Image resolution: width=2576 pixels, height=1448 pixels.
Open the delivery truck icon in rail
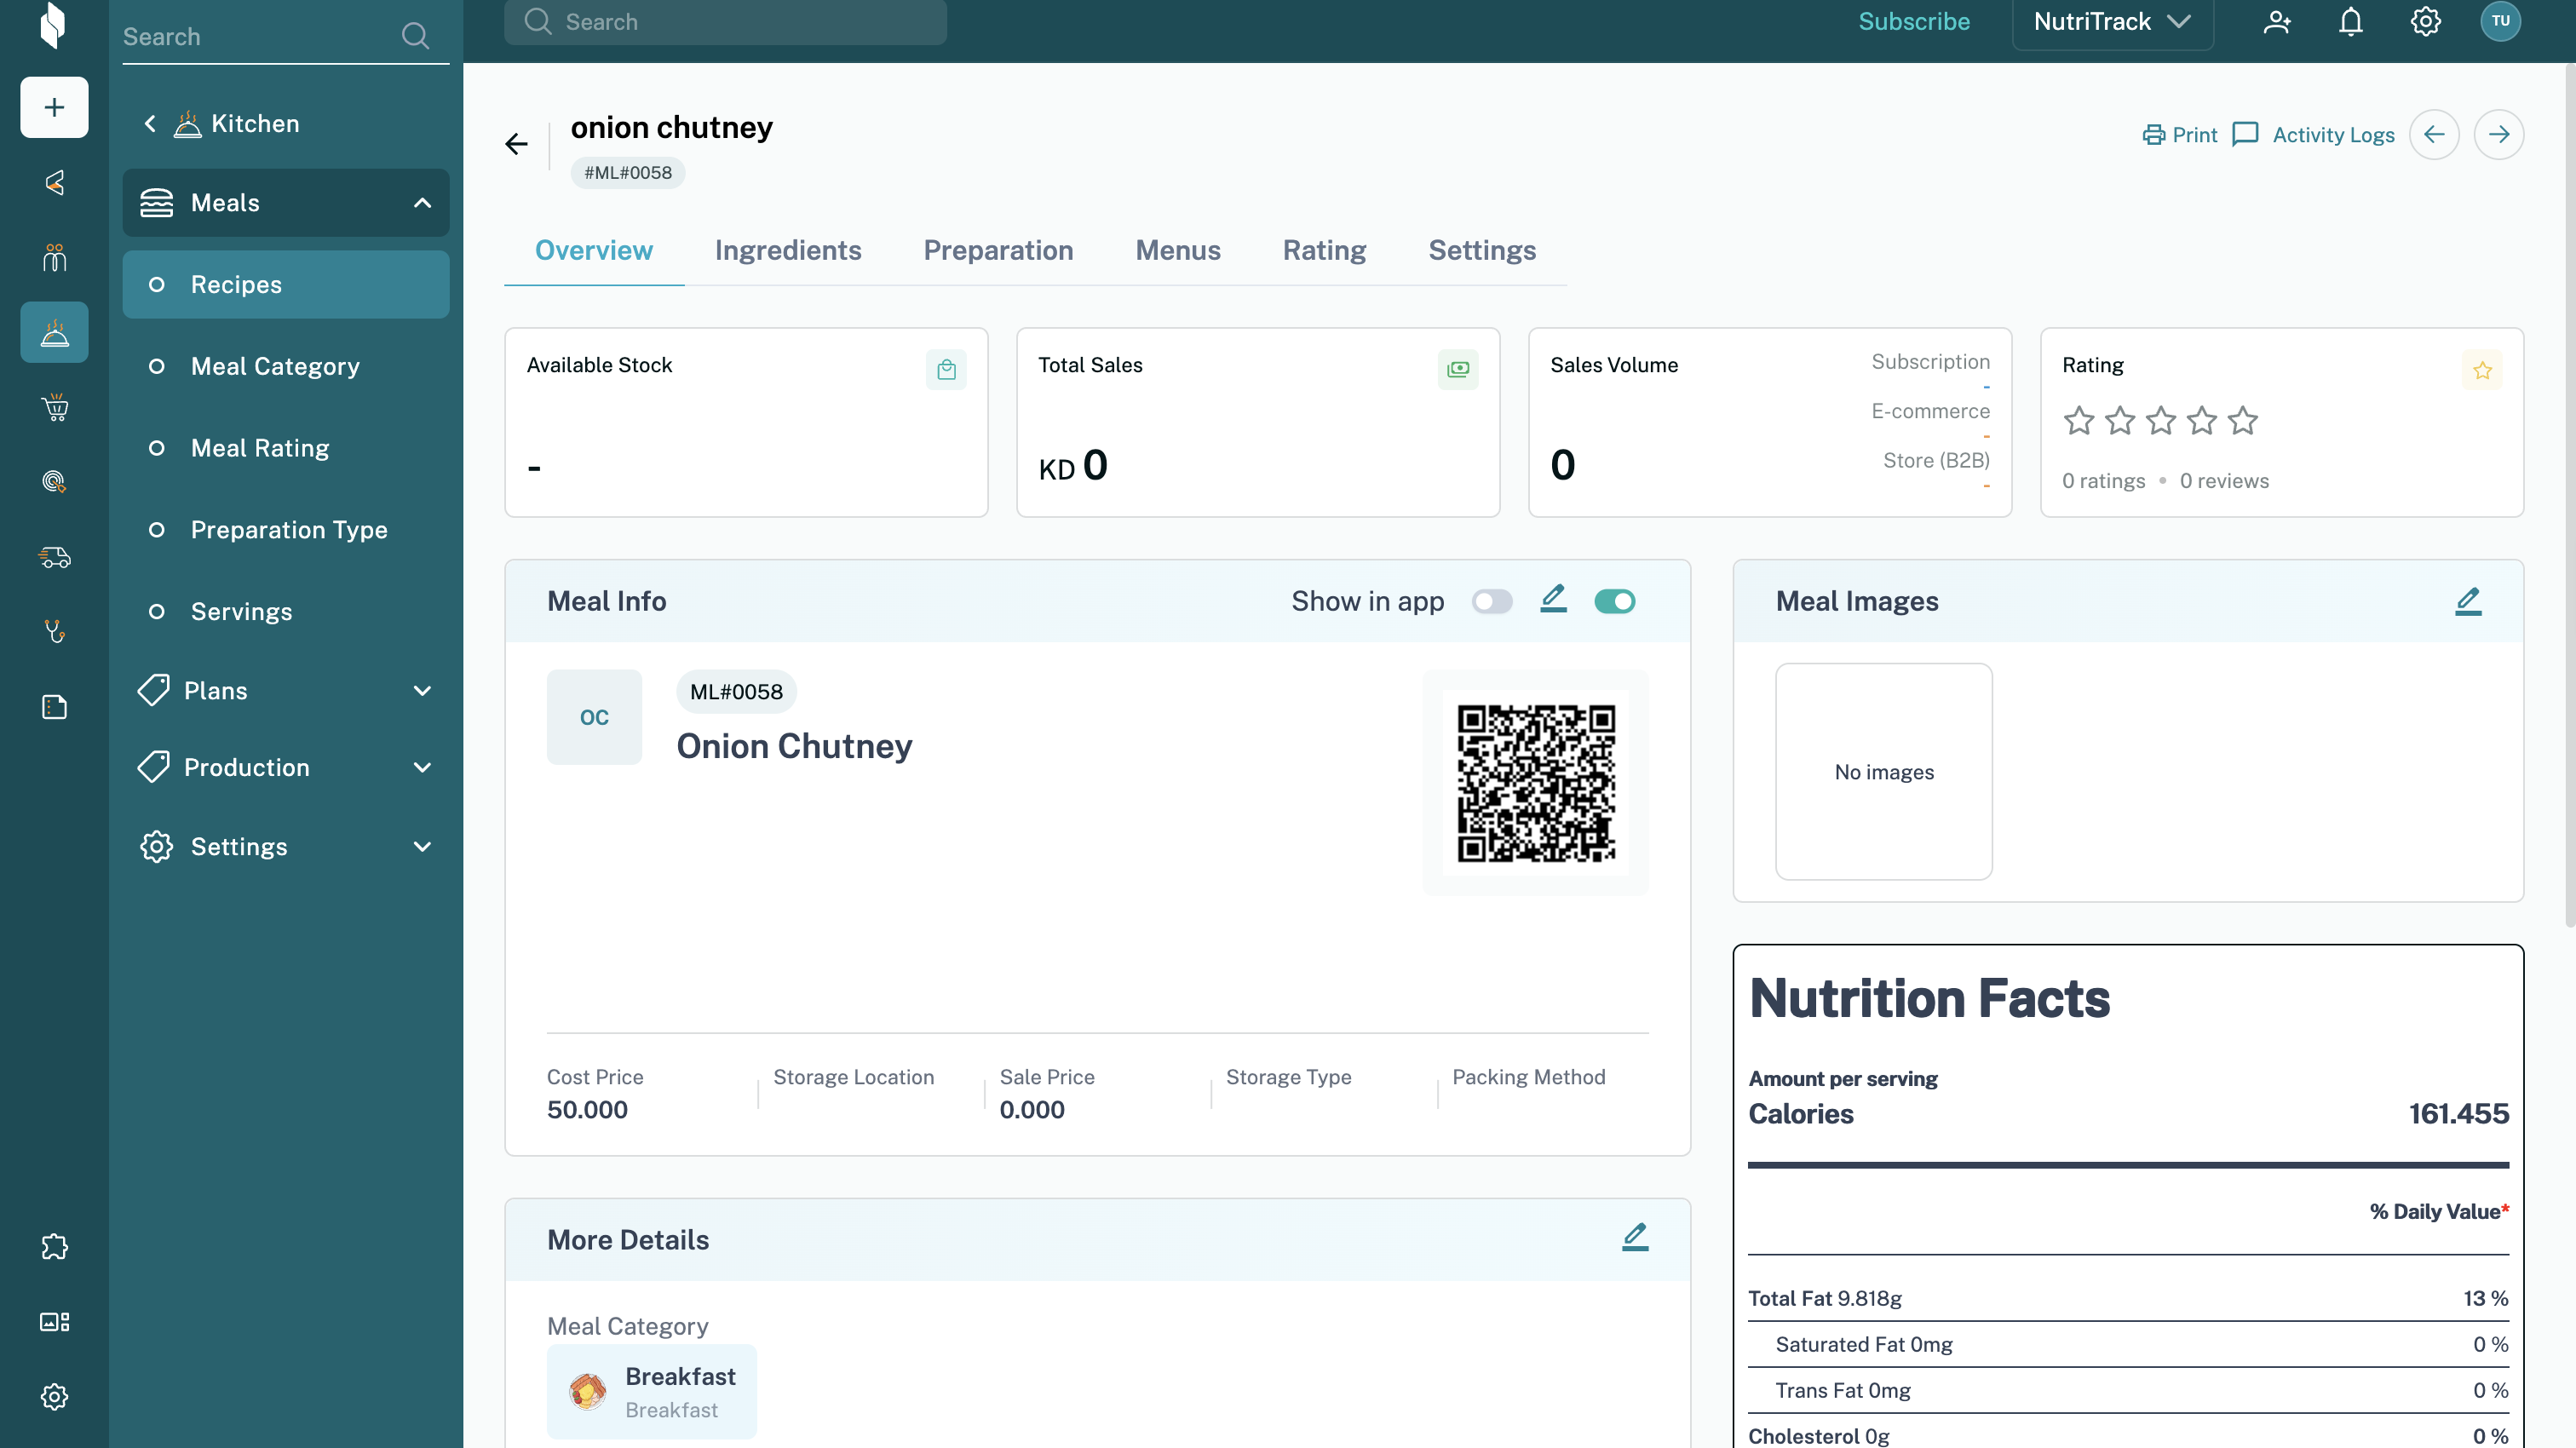click(x=54, y=557)
